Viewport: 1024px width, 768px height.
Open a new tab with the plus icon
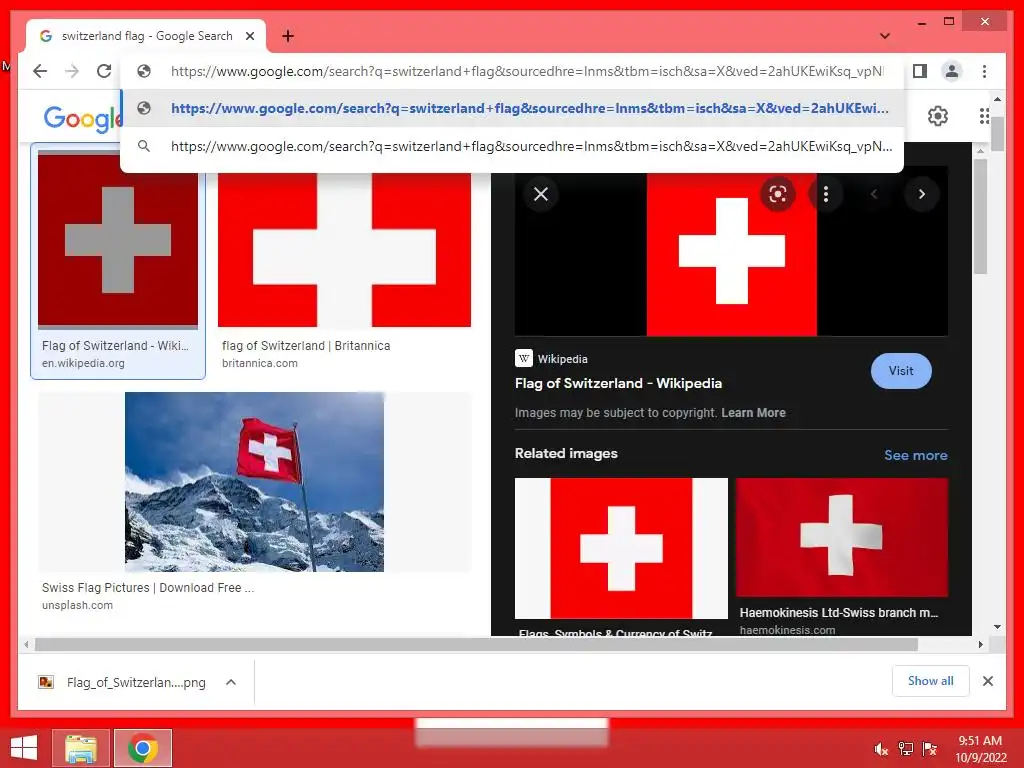click(x=287, y=36)
